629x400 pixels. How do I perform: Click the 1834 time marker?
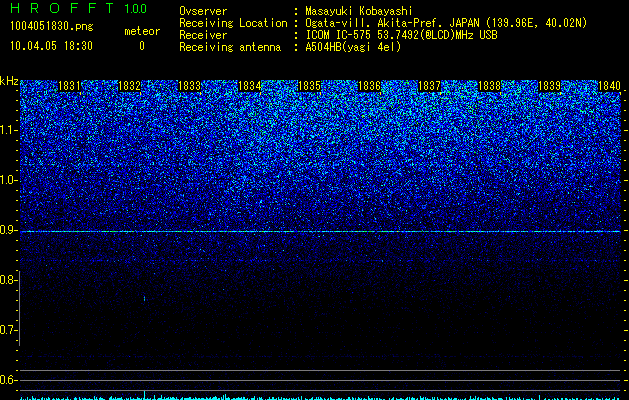(250, 86)
